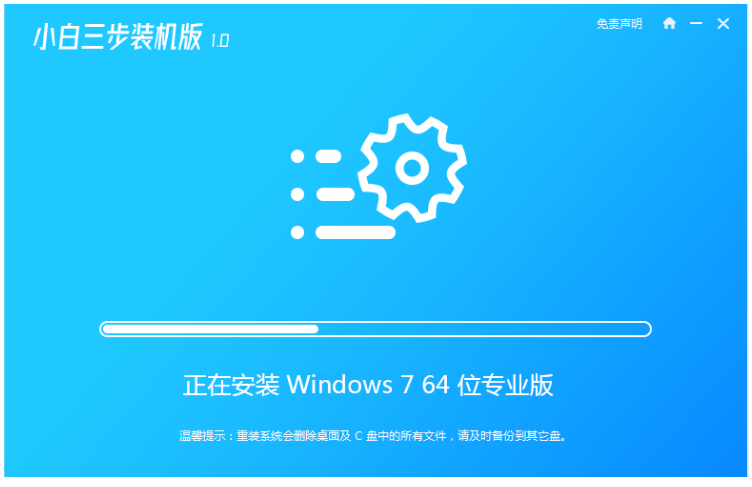Click the center hole of the gear
Screen dimensions: 752x487
coord(412,168)
